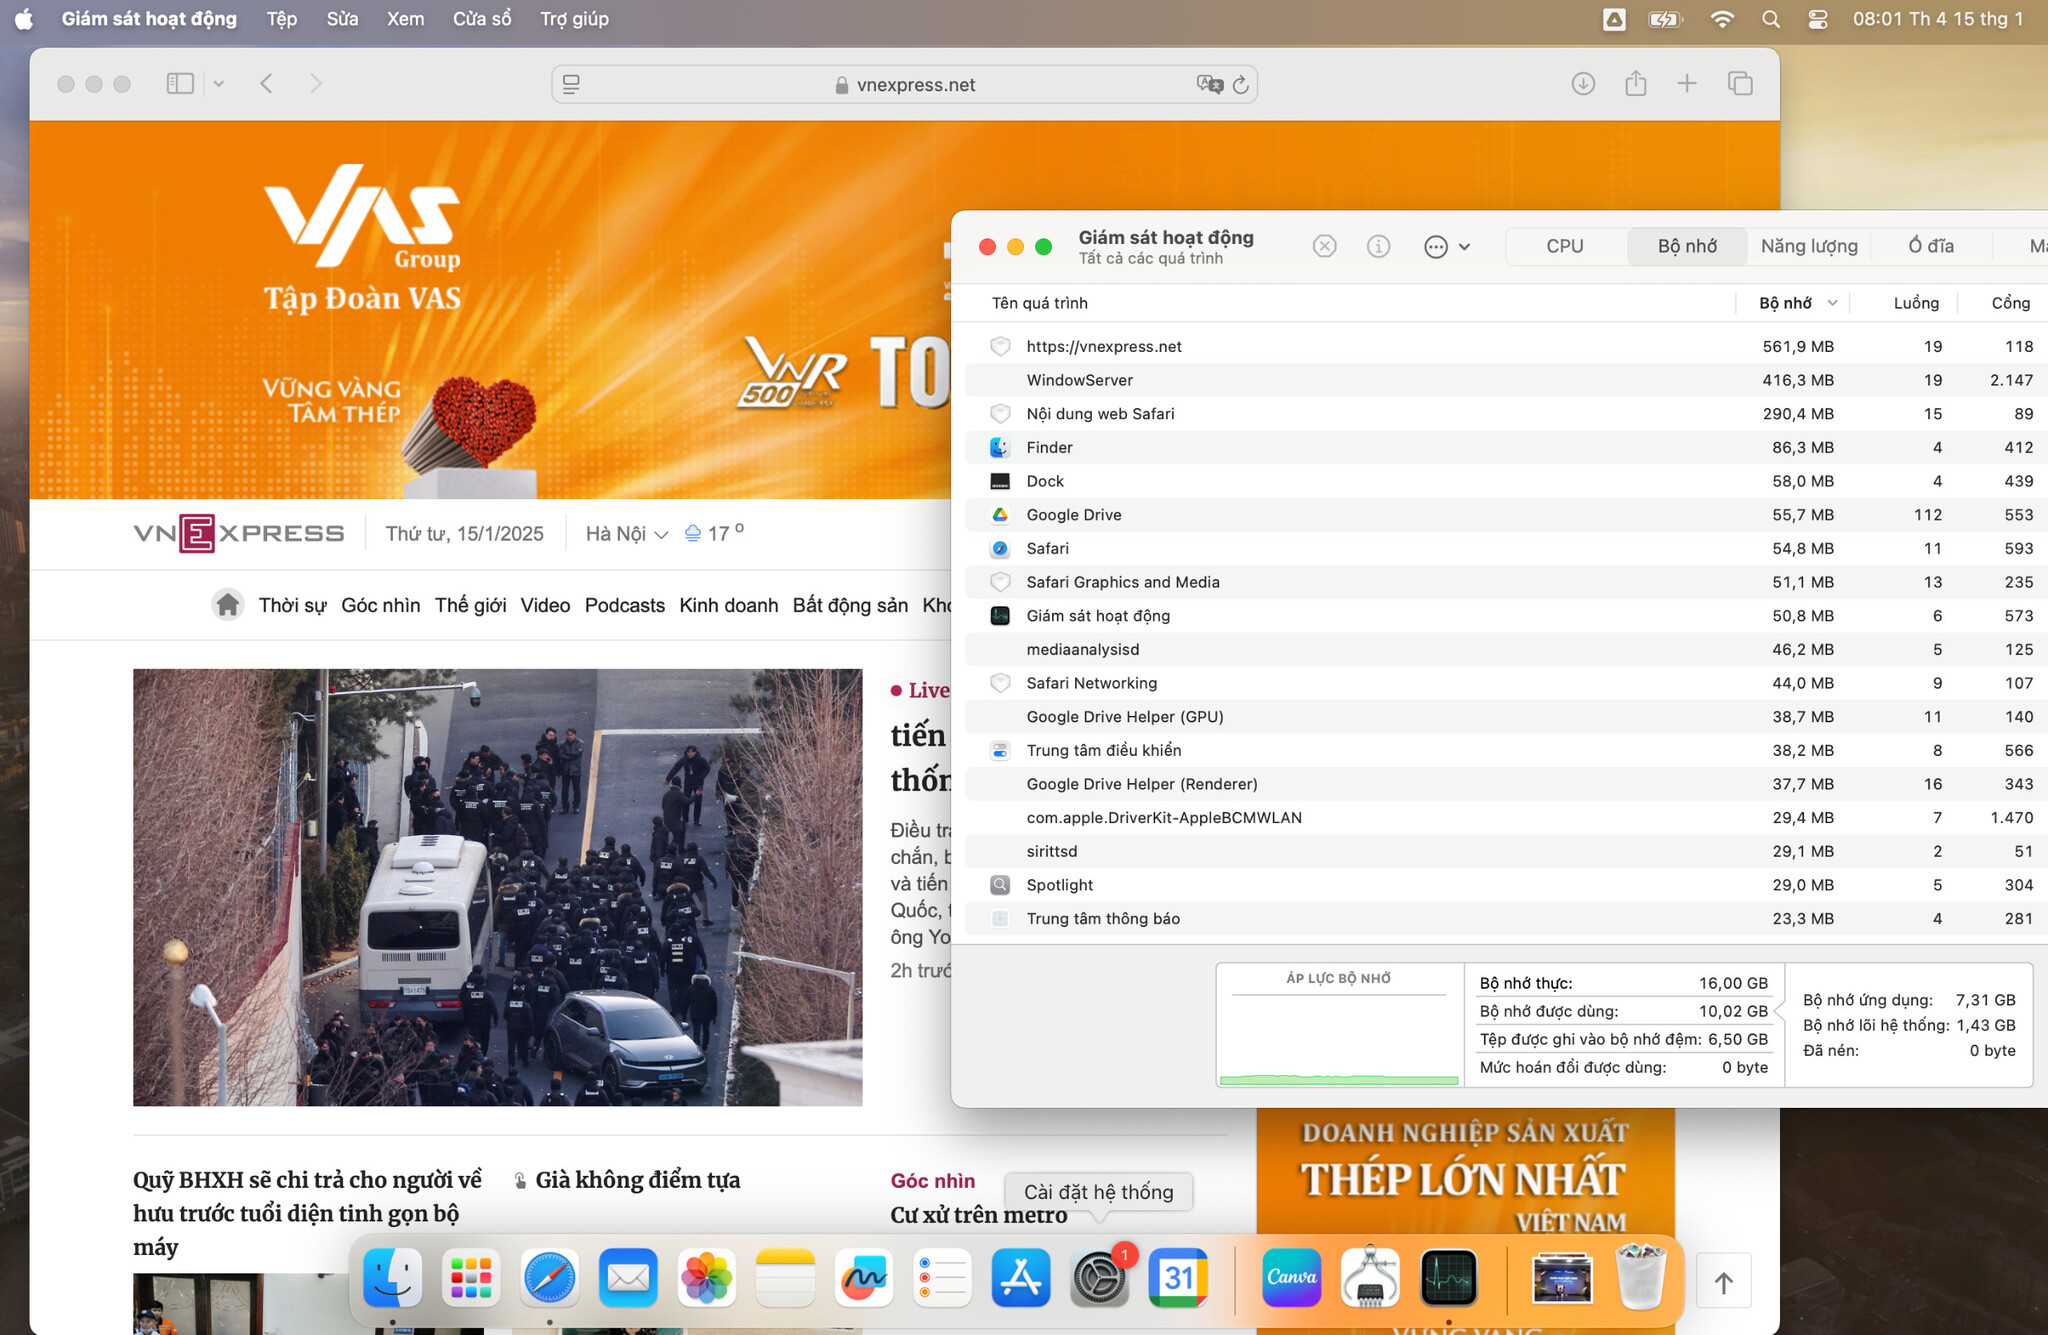Select Google Drive Helper (GPU) row
The width and height of the screenshot is (2048, 1335).
pos(1506,717)
